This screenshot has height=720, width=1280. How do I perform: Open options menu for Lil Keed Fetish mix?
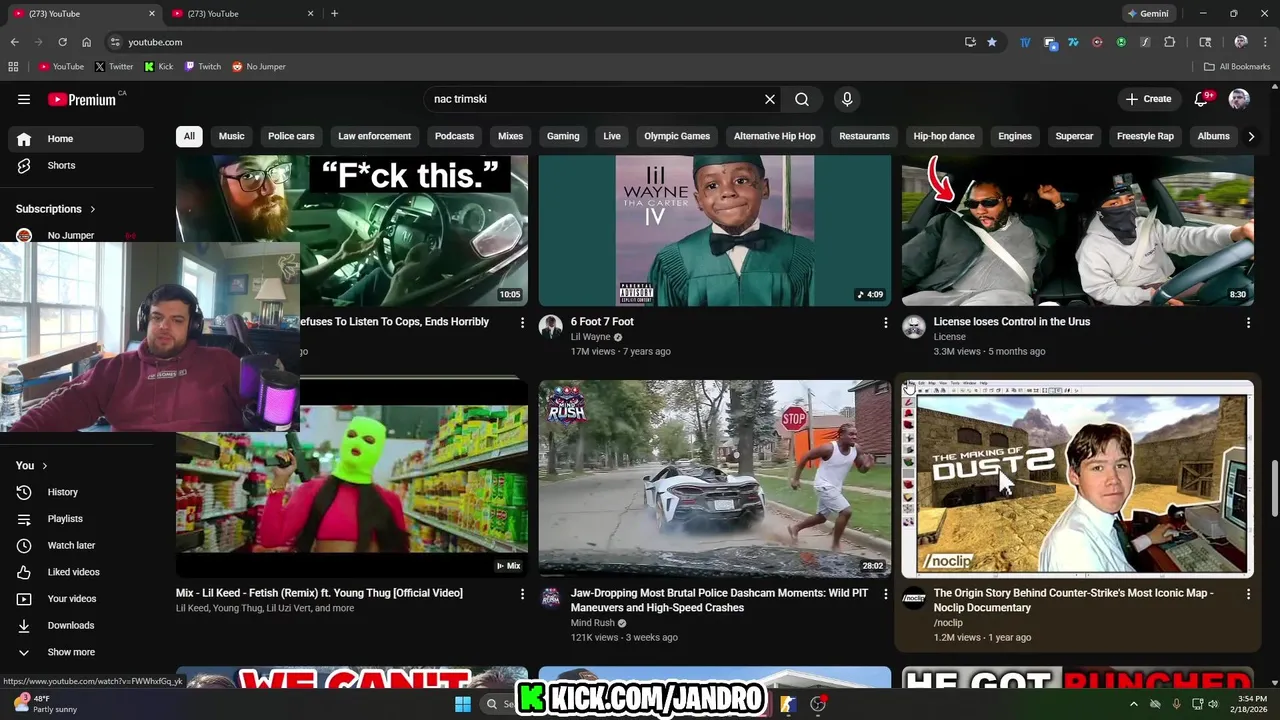tap(522, 594)
